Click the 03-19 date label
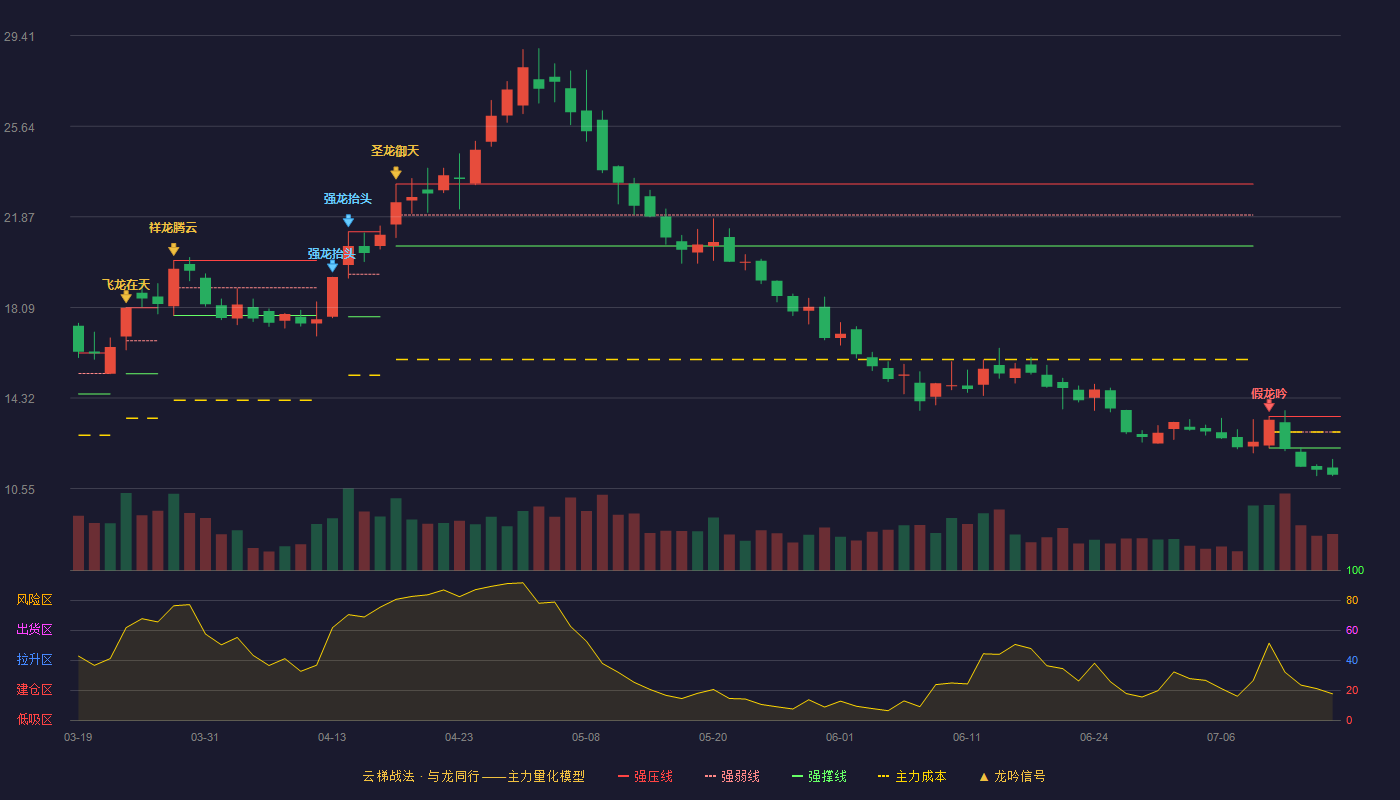This screenshot has height=800, width=1400. pyautogui.click(x=78, y=737)
